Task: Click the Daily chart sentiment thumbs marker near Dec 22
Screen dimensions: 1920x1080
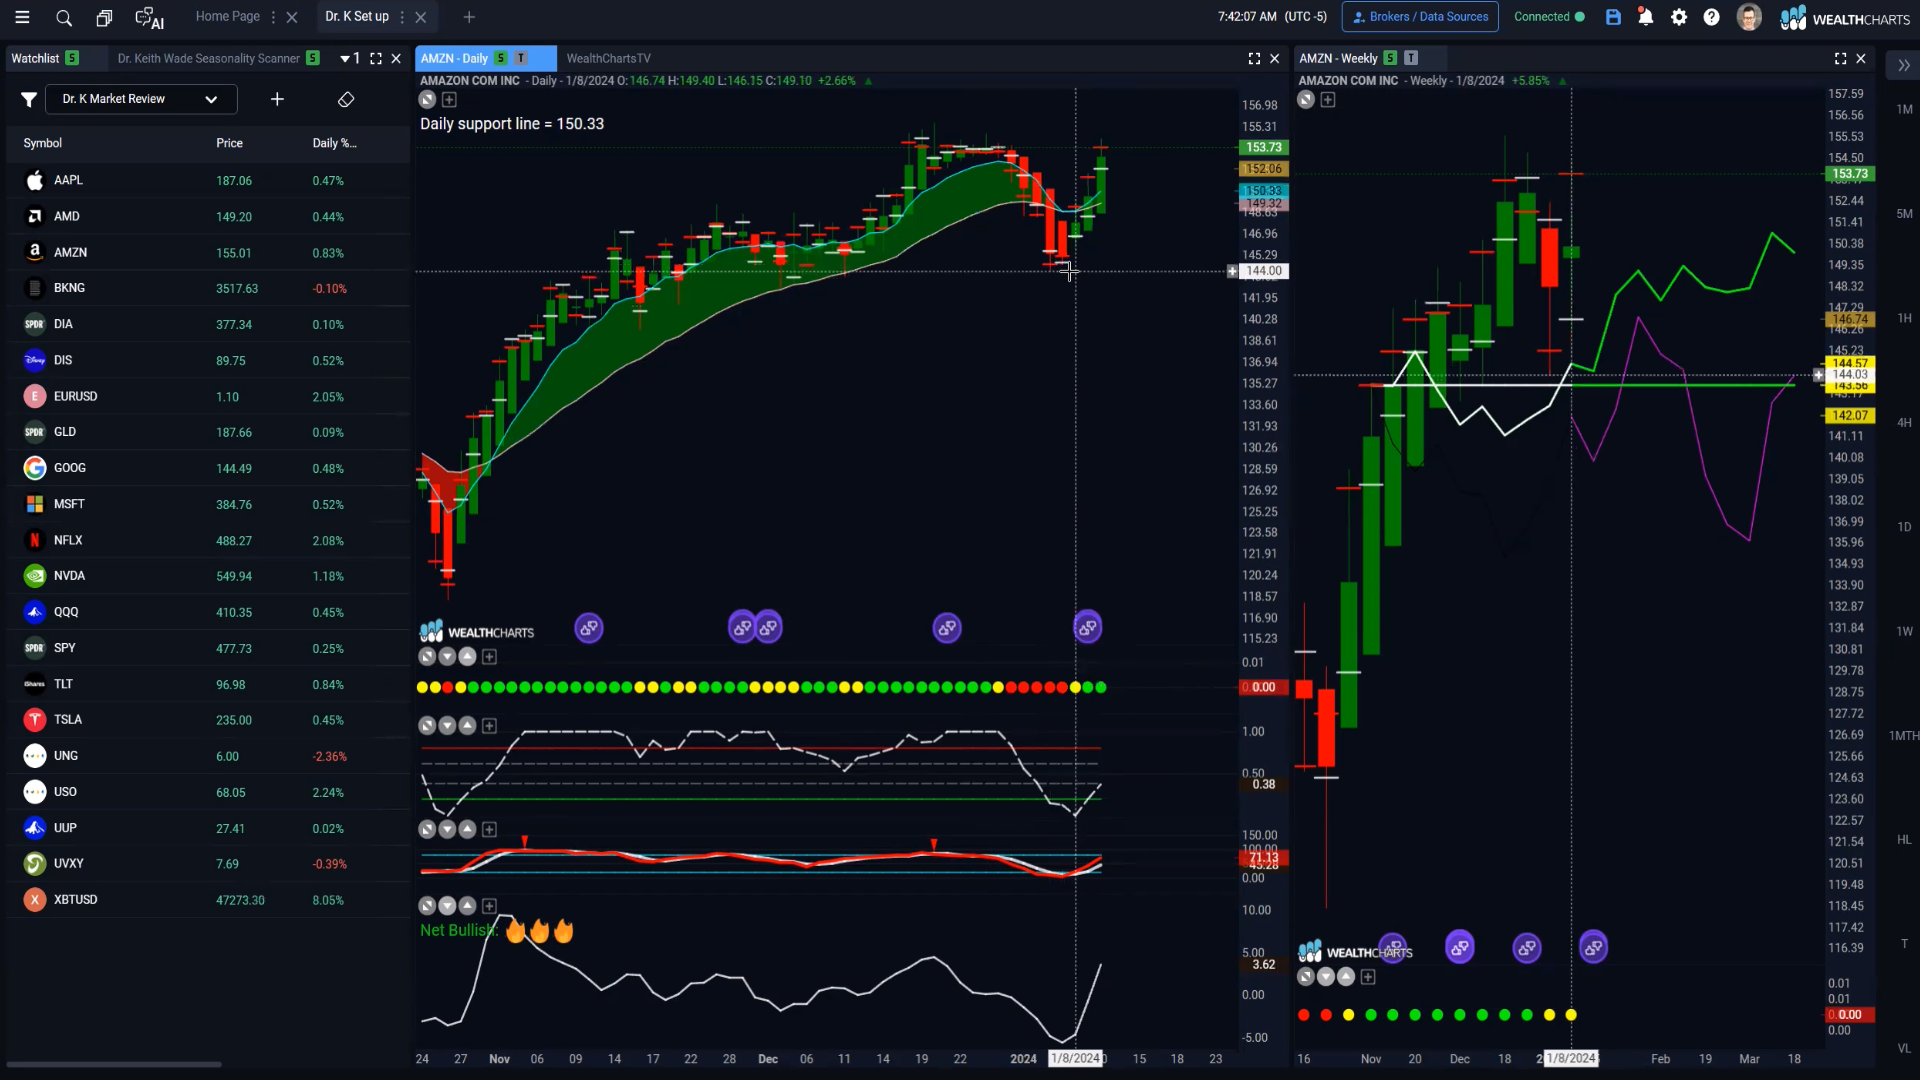Action: [947, 627]
